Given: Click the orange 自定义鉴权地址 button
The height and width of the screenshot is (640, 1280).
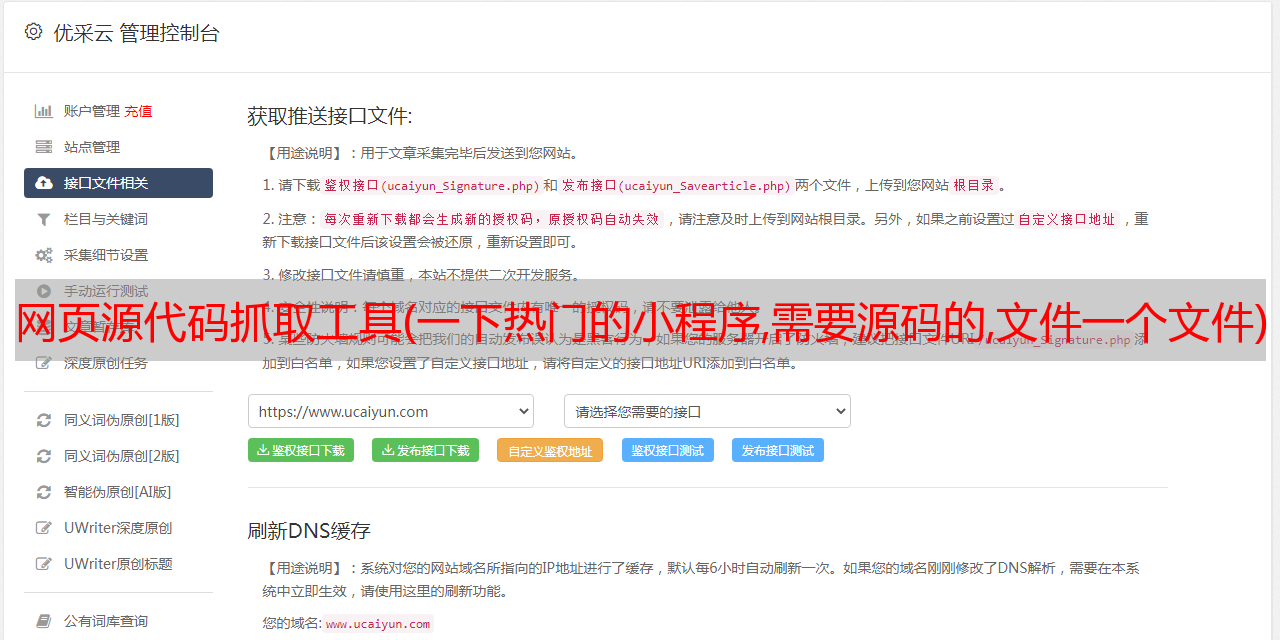Looking at the screenshot, I should coord(550,450).
